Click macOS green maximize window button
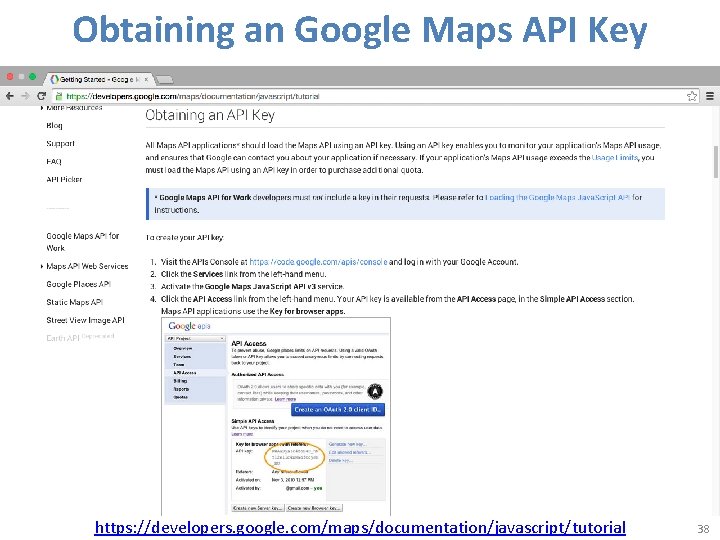Viewport: 720px width, 540px height. point(32,76)
